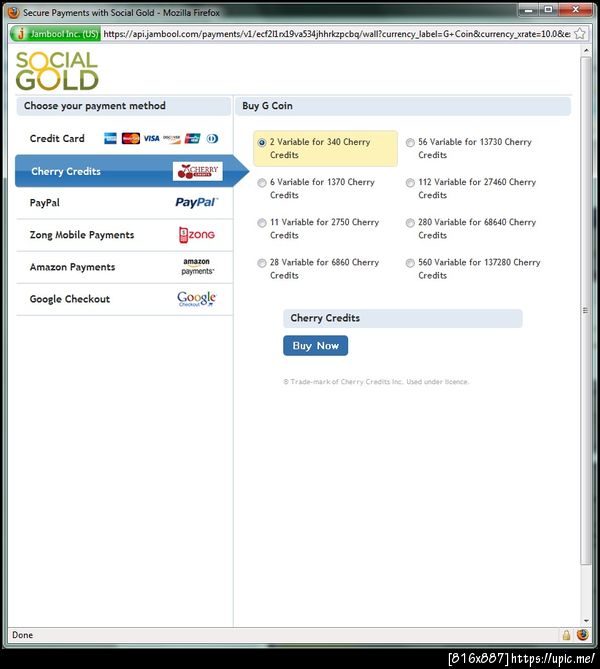This screenshot has height=669, width=600.
Task: Click the Discover card icon
Action: [172, 138]
